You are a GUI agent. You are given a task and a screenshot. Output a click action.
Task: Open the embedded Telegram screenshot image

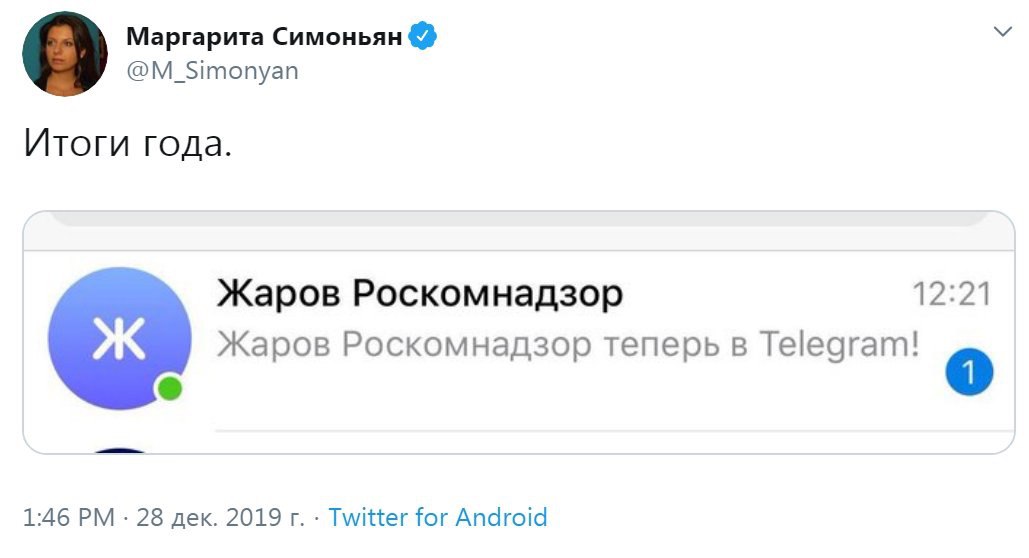pos(519,332)
